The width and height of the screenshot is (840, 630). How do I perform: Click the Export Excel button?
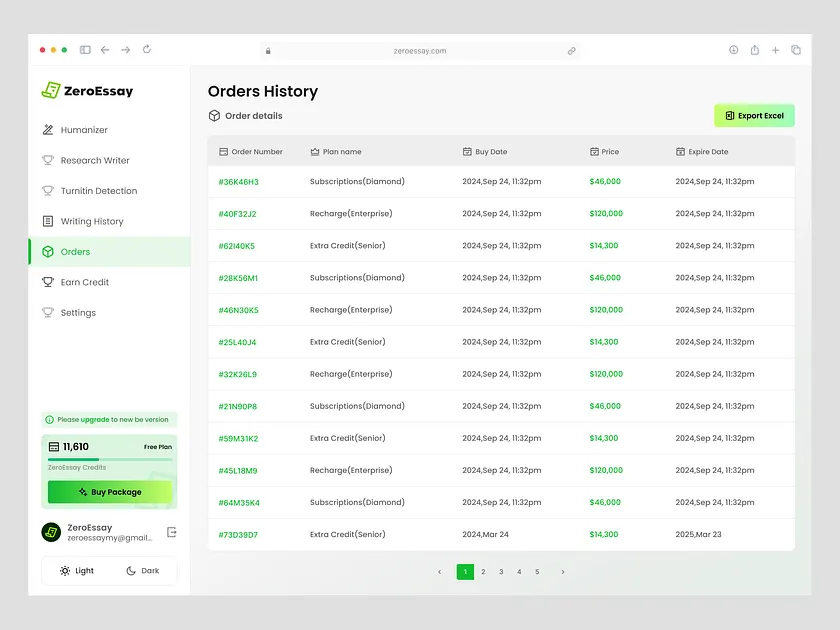(x=754, y=115)
